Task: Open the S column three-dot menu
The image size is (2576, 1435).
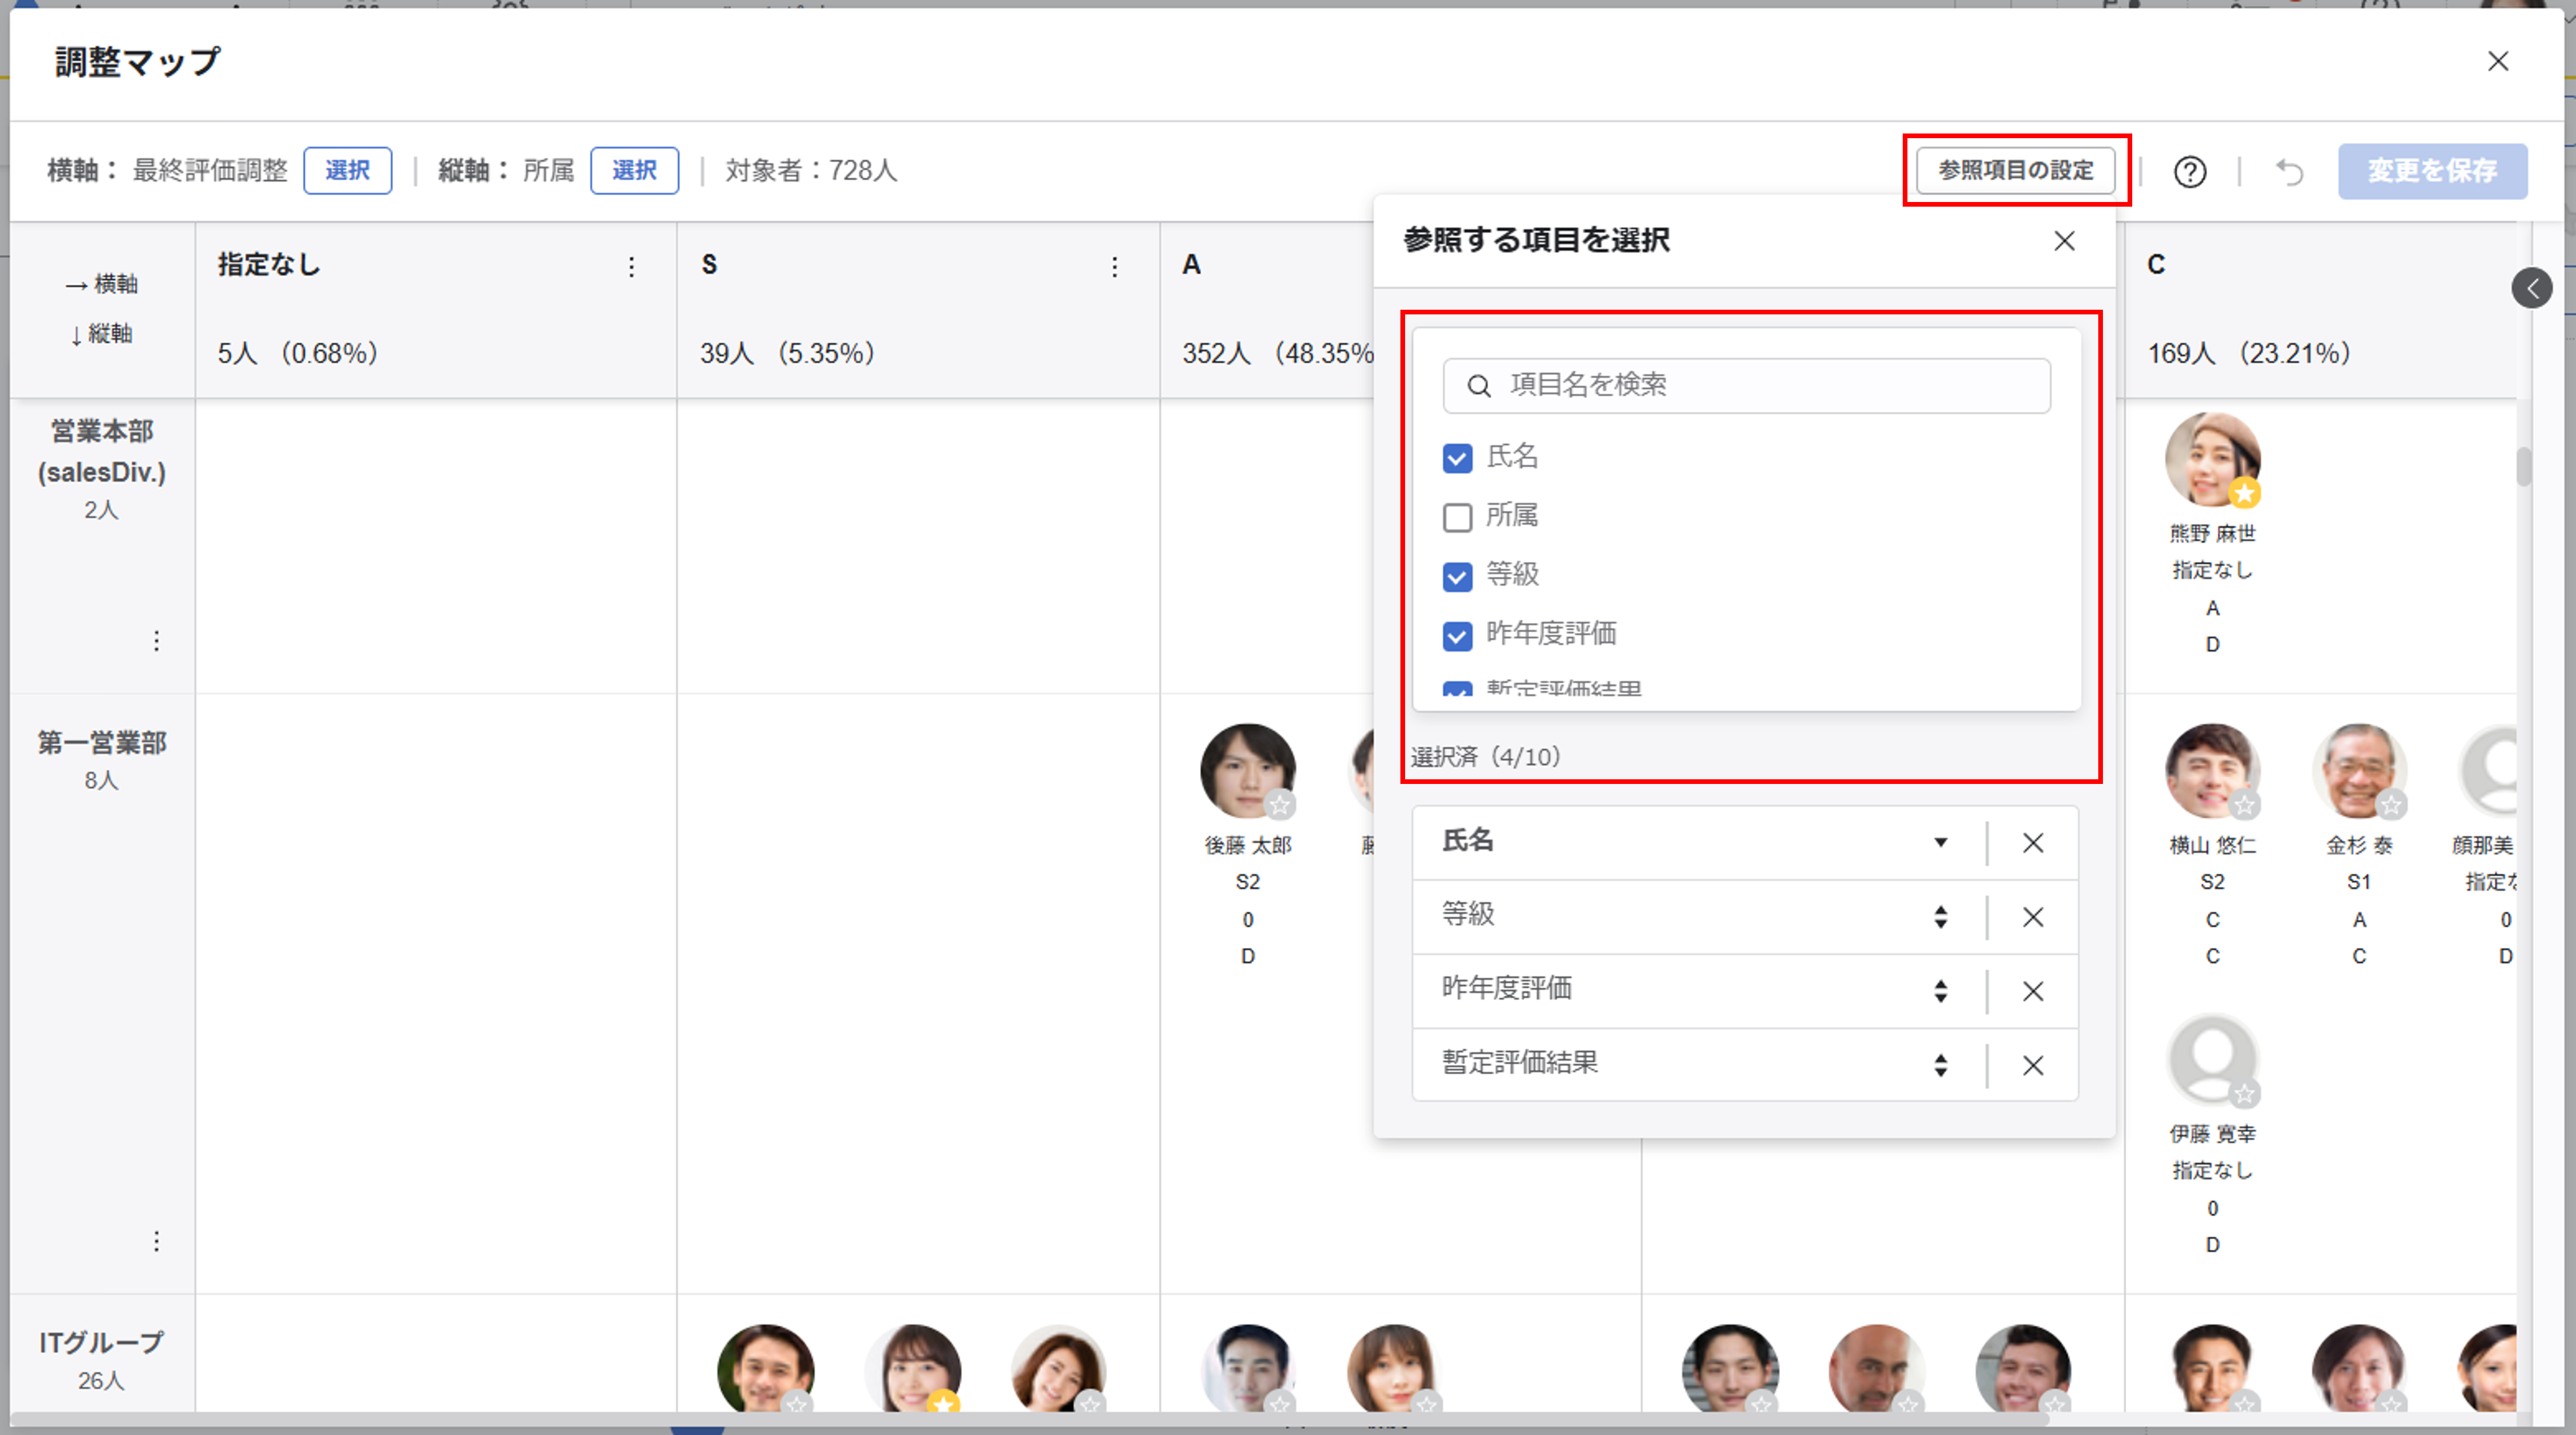Action: point(1114,267)
